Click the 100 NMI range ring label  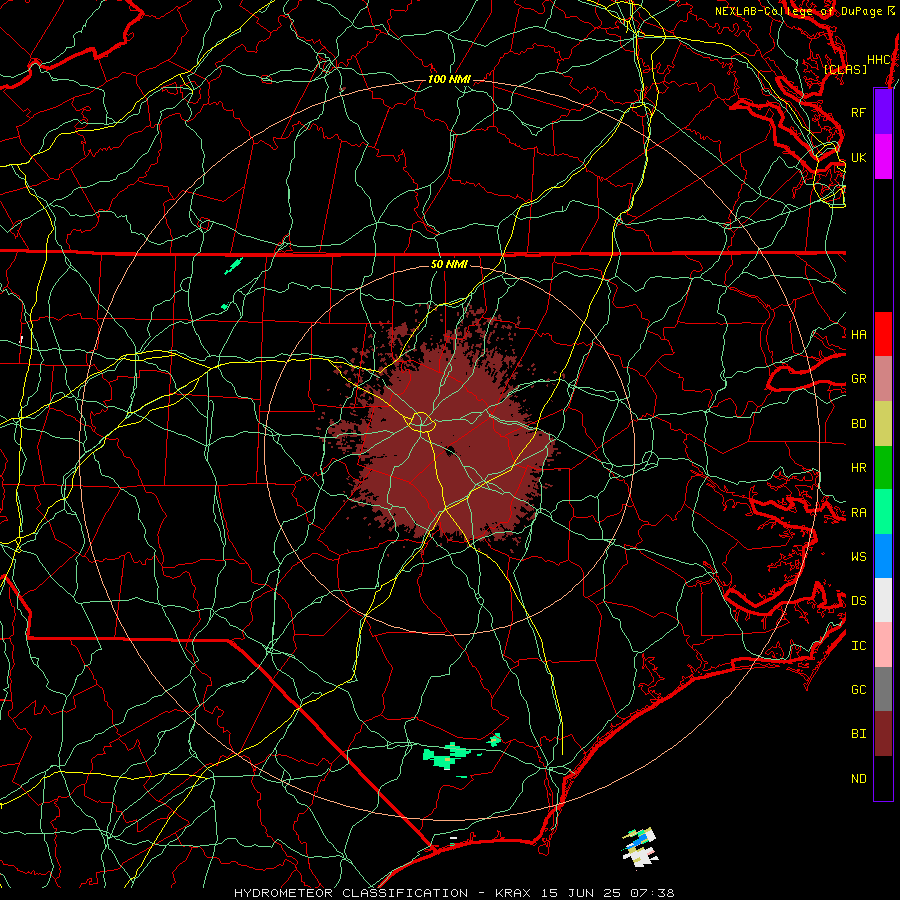coord(449,79)
